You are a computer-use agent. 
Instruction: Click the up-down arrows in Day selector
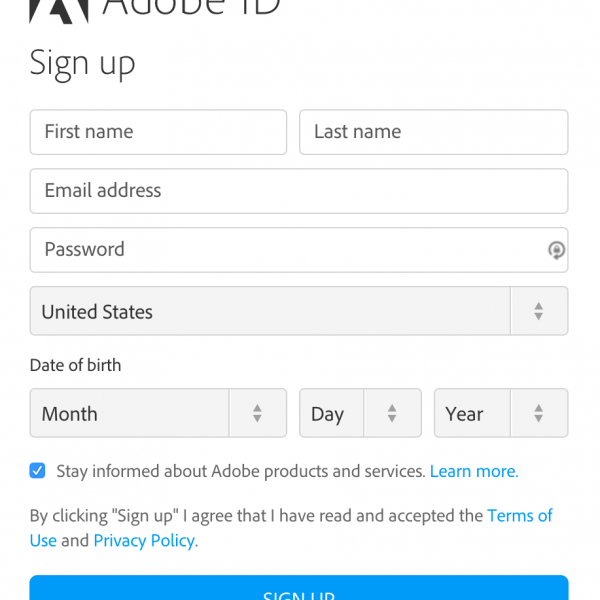(392, 413)
